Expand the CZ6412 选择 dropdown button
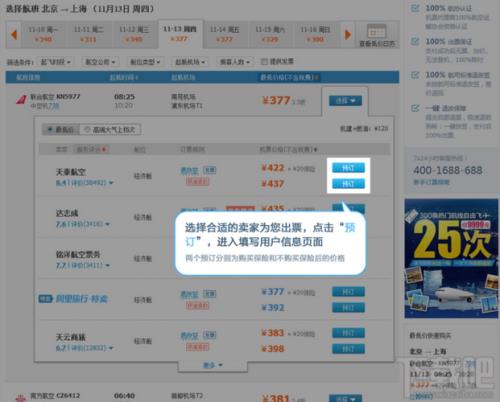The image size is (500, 402). [x=345, y=398]
